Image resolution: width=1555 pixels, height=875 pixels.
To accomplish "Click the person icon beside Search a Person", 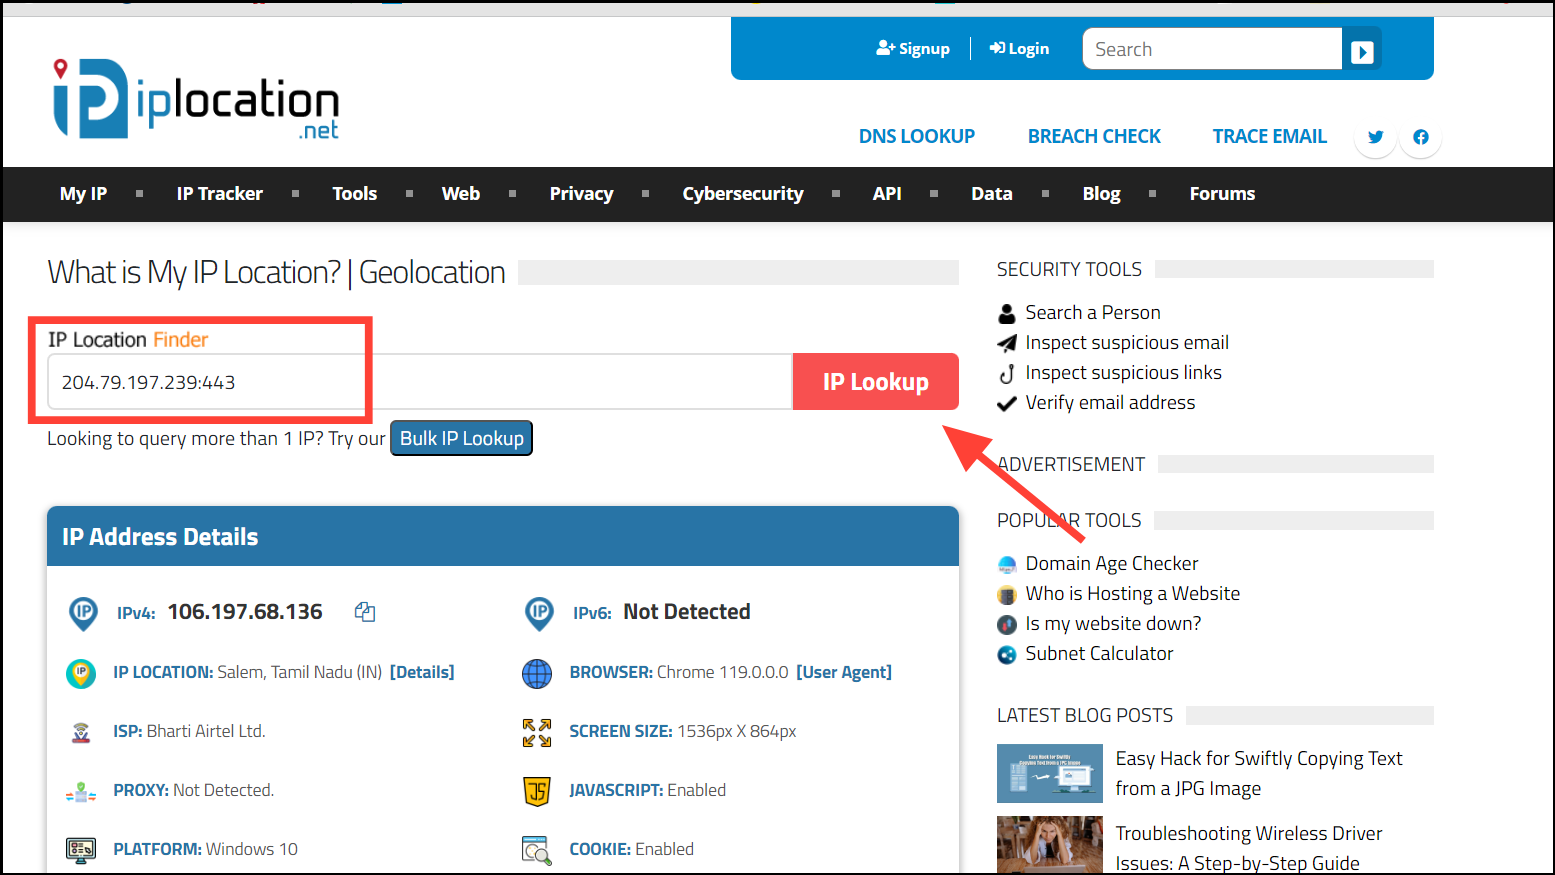I will point(1007,313).
